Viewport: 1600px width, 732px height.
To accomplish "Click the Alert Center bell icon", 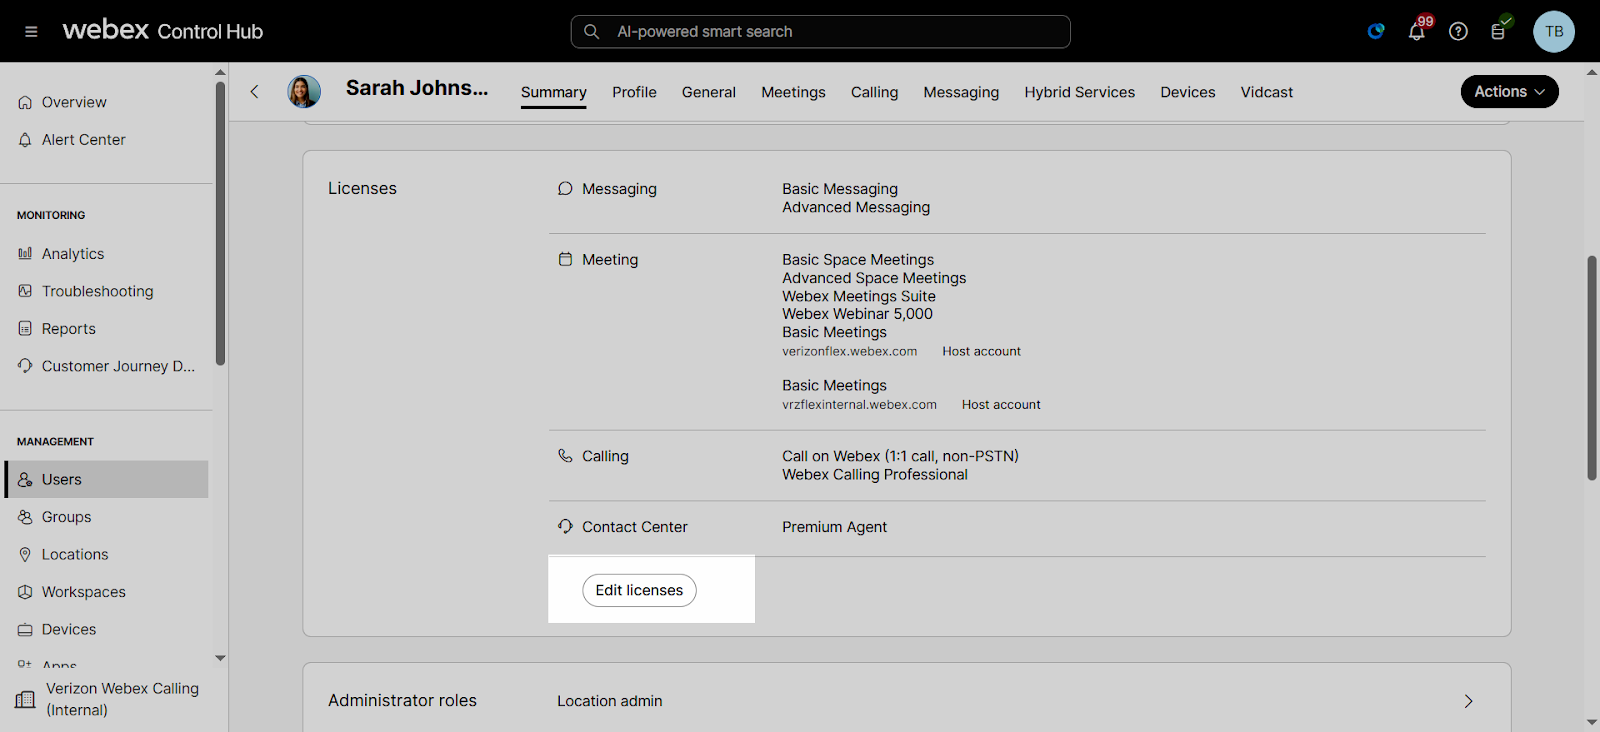I will (x=25, y=140).
